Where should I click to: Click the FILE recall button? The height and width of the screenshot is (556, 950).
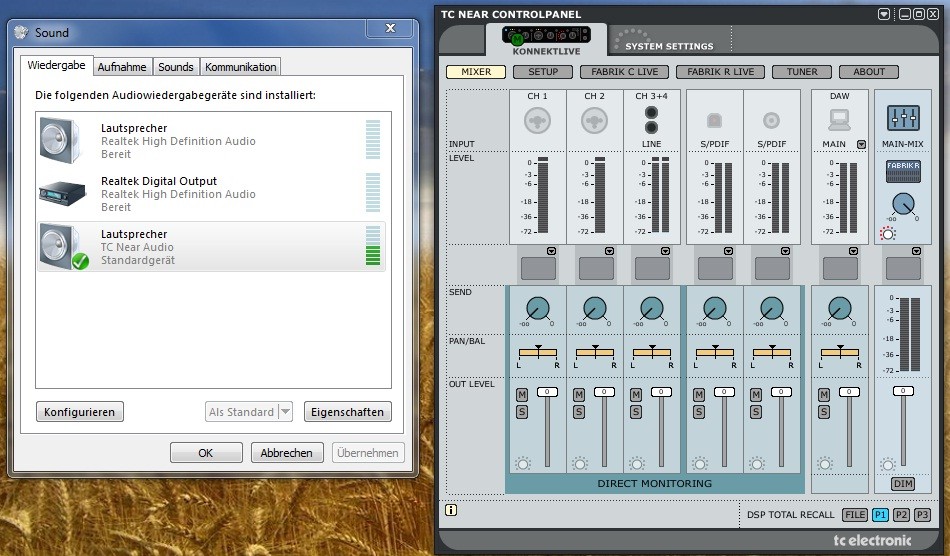[855, 515]
